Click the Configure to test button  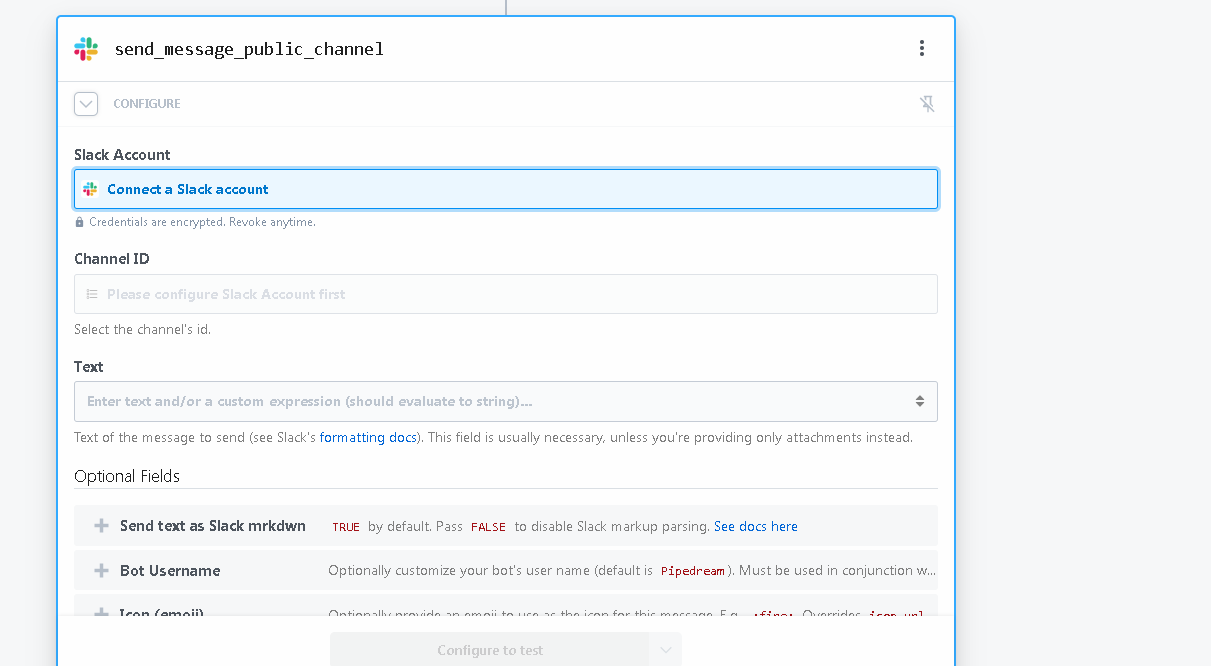[x=490, y=650]
